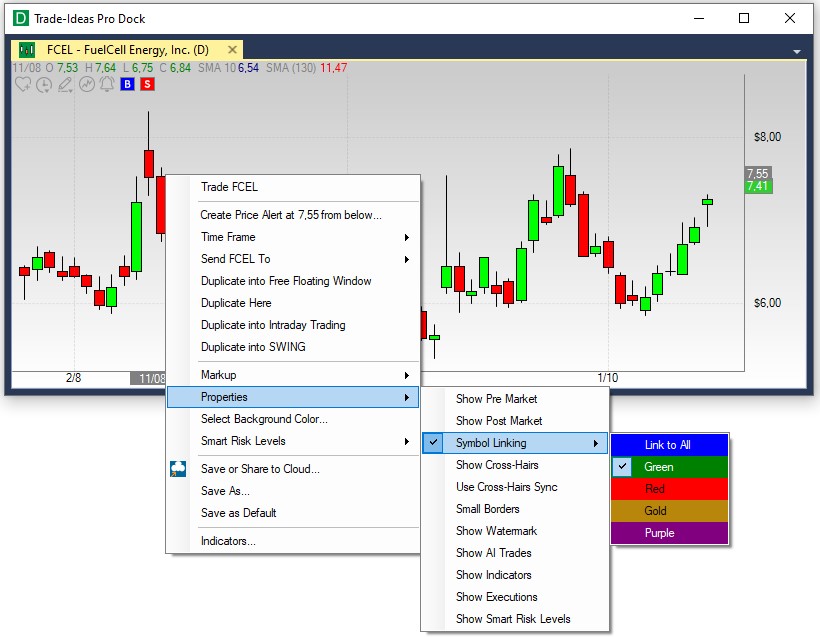Viewport: 820px width, 637px height.
Task: Select the Purple link group
Action: (669, 533)
